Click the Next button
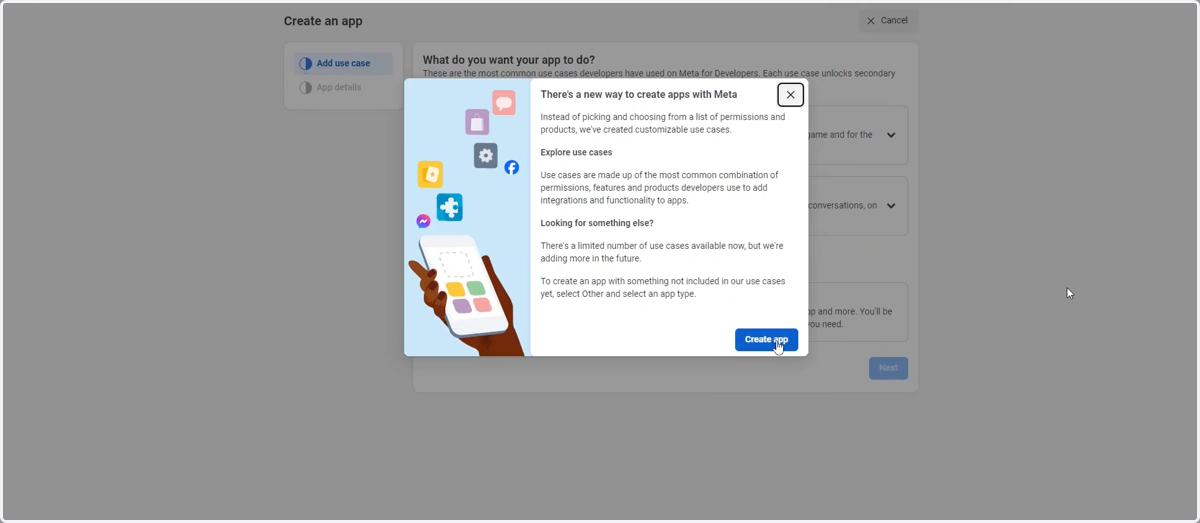This screenshot has width=1200, height=523. tap(888, 368)
